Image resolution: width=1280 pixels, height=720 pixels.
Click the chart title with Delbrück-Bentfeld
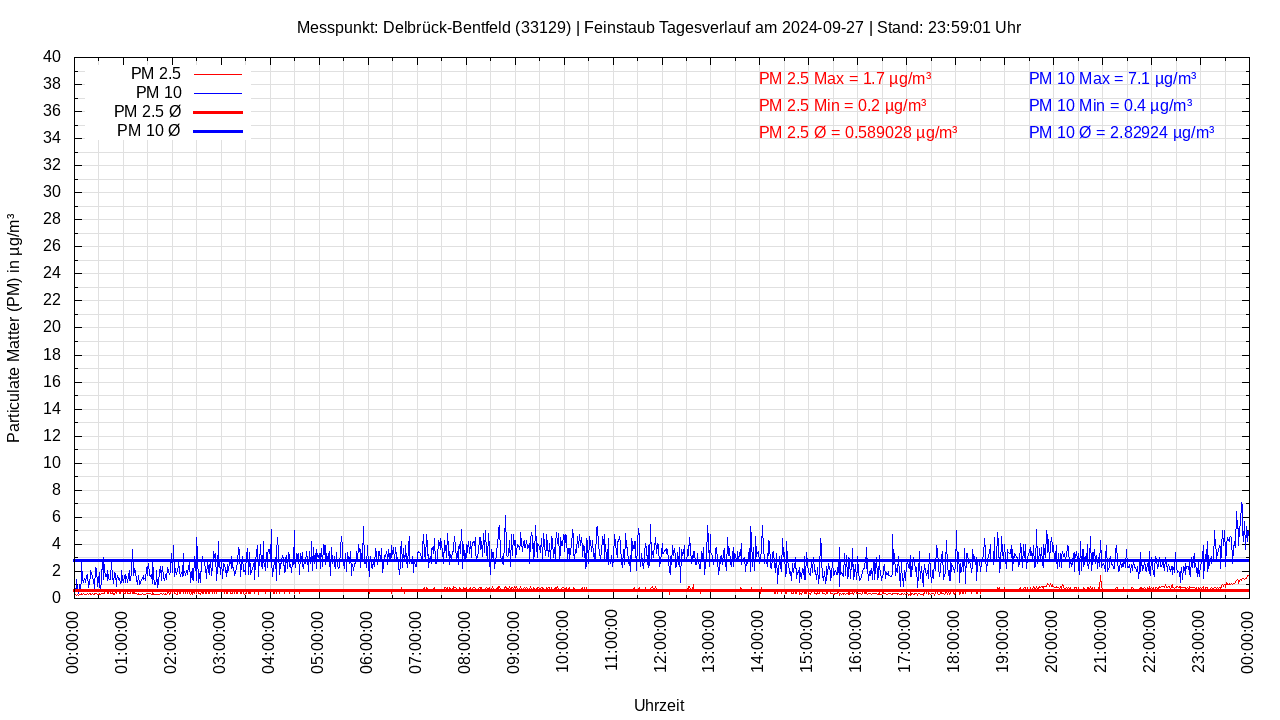[659, 27]
